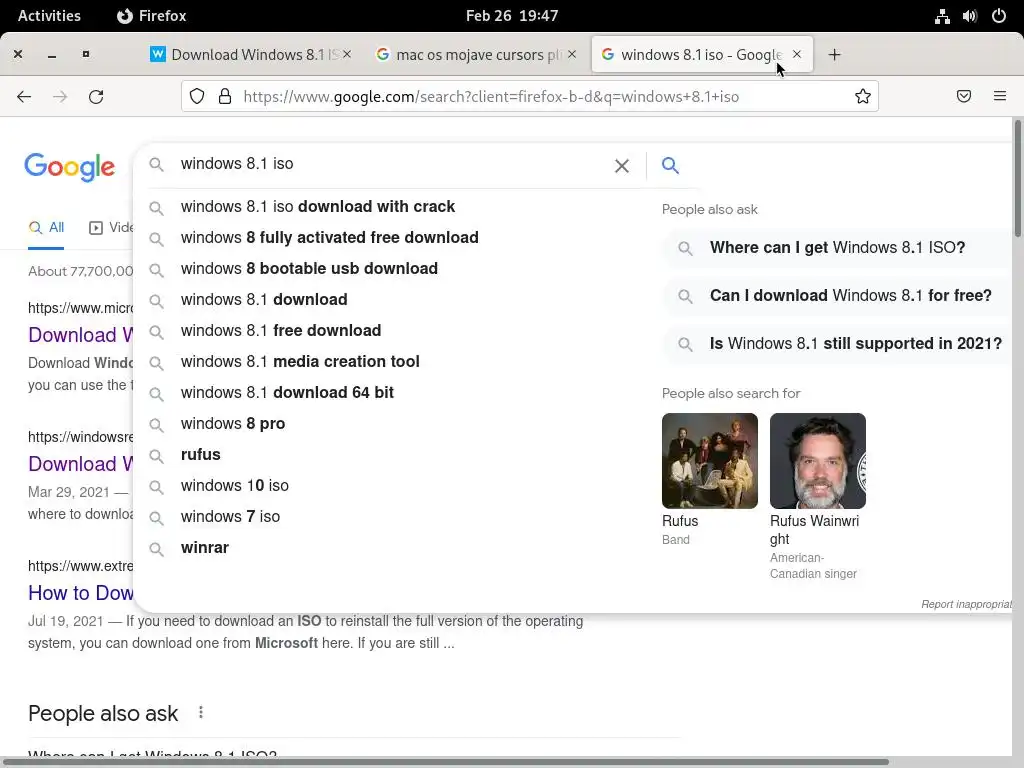The image size is (1024, 768).
Task: Bookmark this page with the star icon
Action: coord(863,97)
